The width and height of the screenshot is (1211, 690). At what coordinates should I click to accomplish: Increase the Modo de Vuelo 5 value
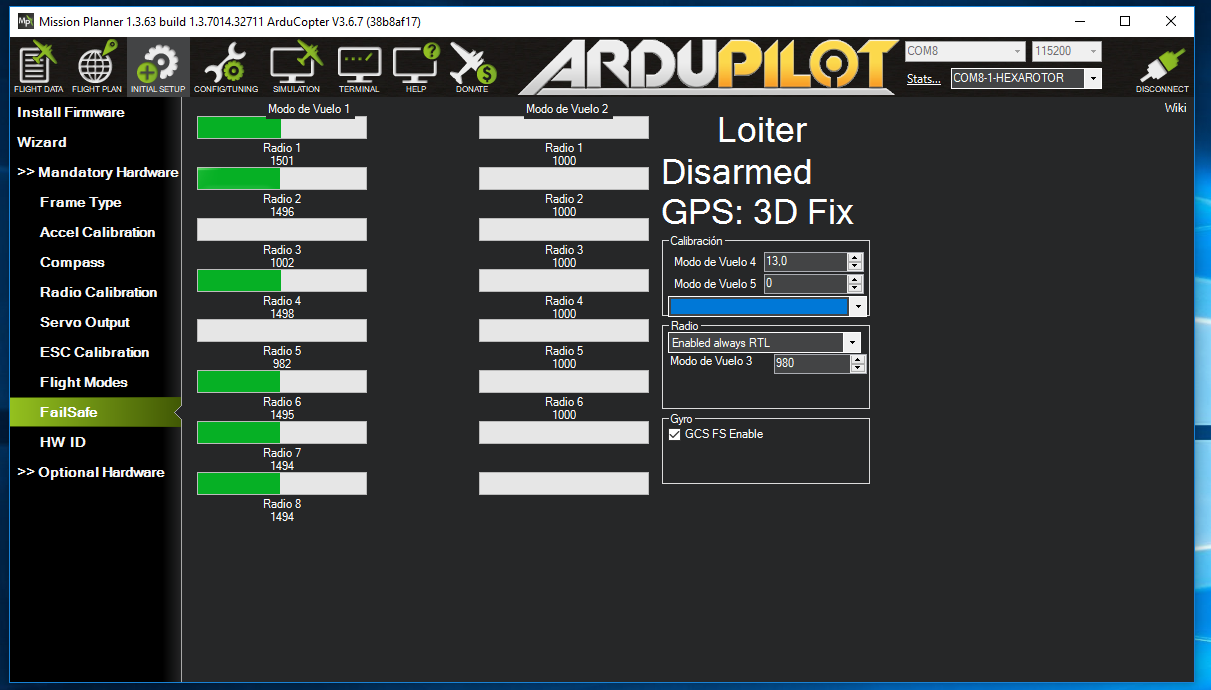click(854, 279)
